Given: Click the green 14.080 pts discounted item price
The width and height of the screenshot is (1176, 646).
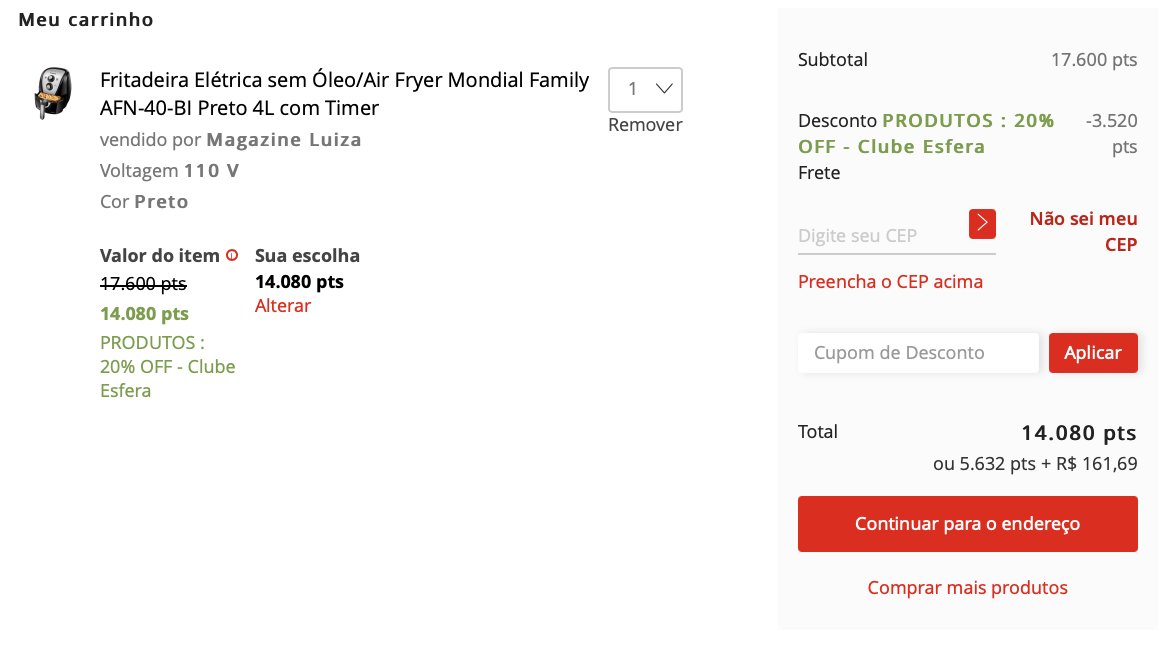Looking at the screenshot, I should pyautogui.click(x=144, y=314).
